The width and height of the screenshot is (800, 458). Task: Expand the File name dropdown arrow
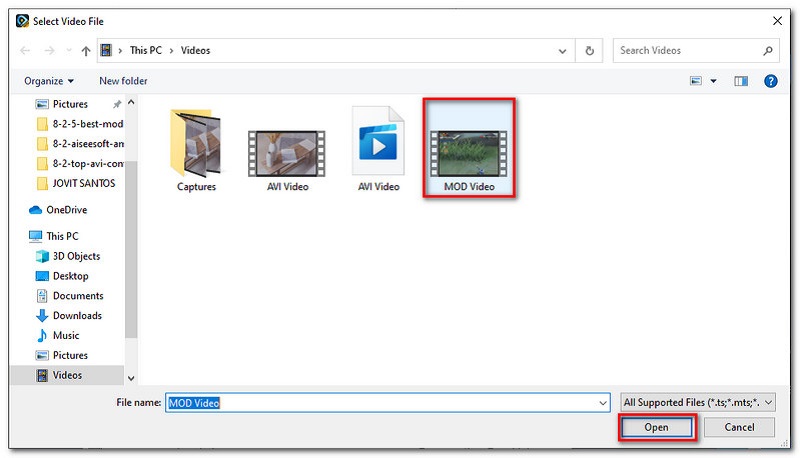602,402
